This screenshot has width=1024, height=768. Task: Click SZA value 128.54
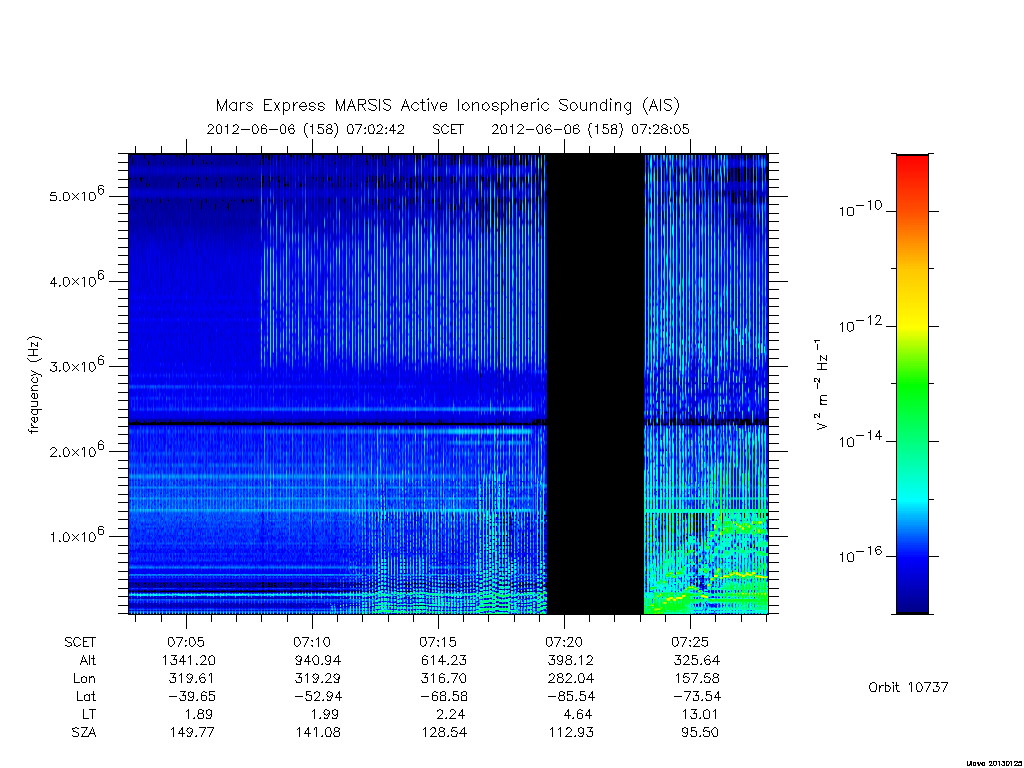[x=444, y=733]
